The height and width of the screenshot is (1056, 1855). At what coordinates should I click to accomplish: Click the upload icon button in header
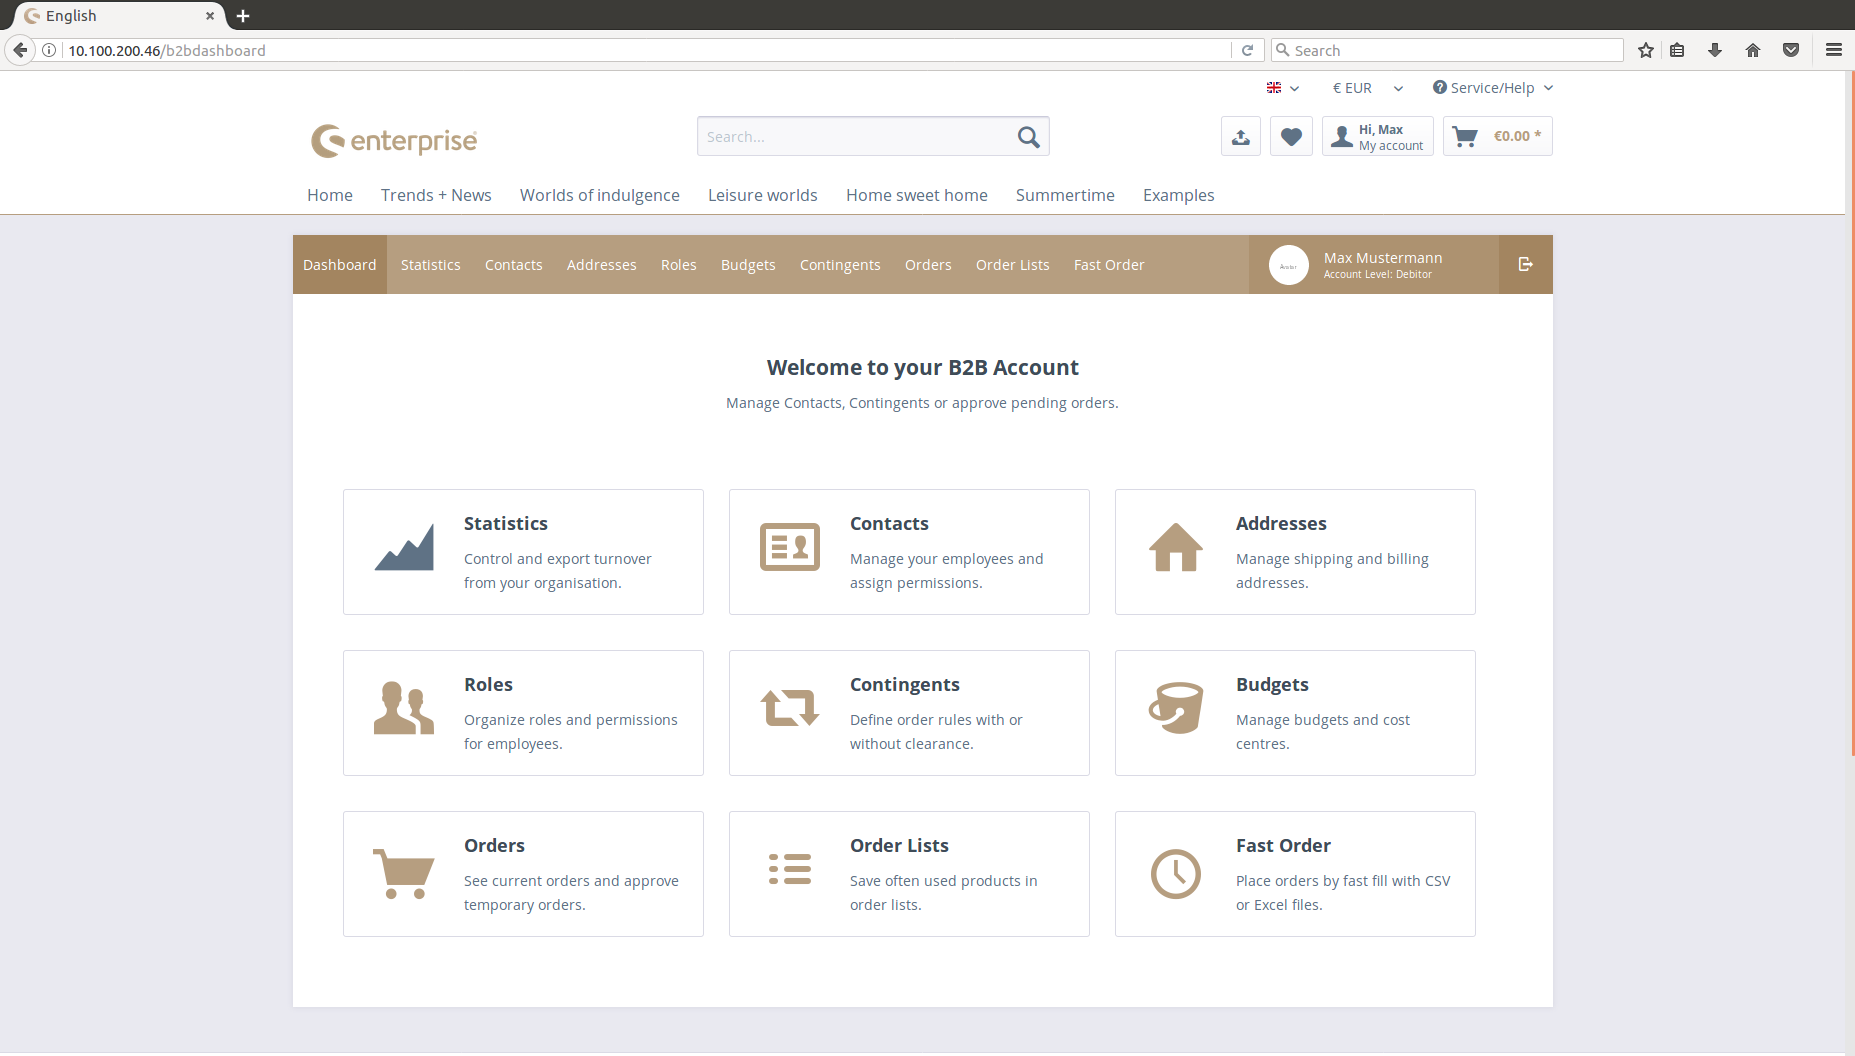[x=1240, y=137]
